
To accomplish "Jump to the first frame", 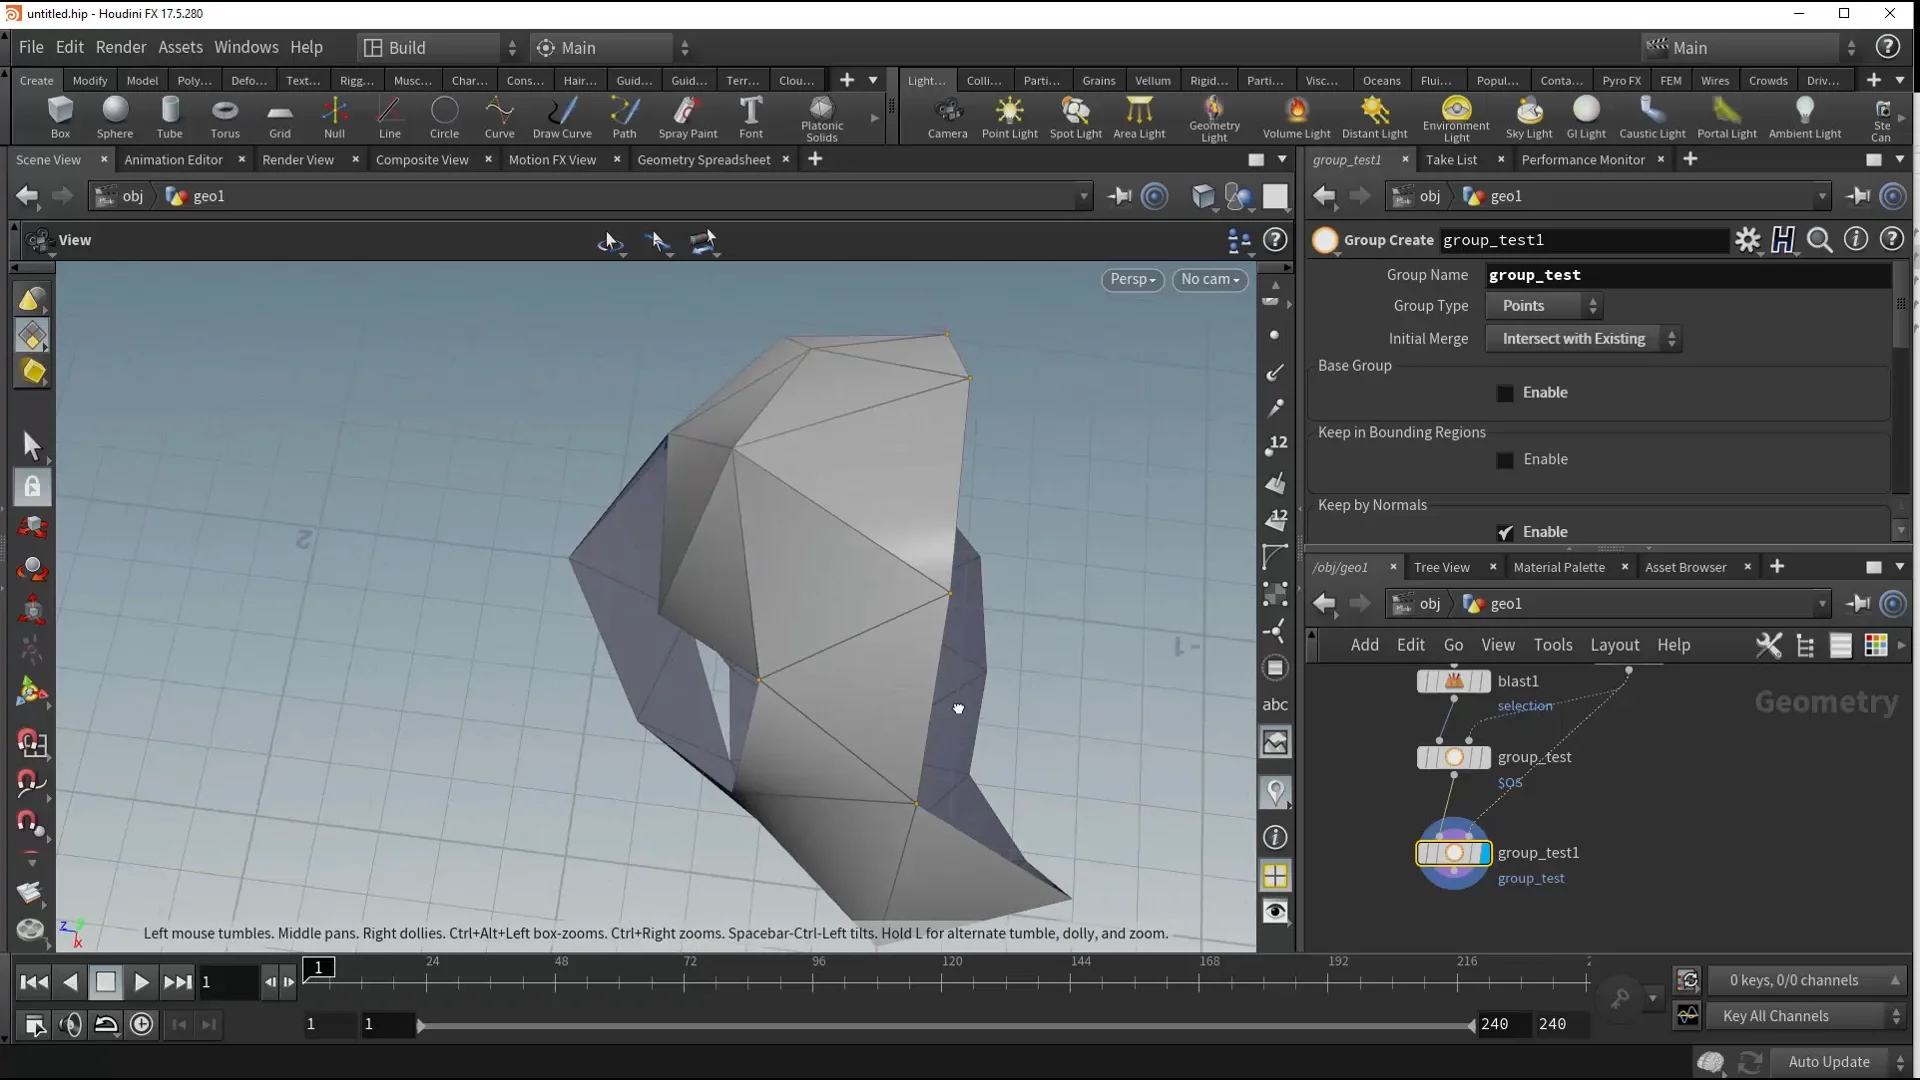I will pyautogui.click(x=34, y=982).
